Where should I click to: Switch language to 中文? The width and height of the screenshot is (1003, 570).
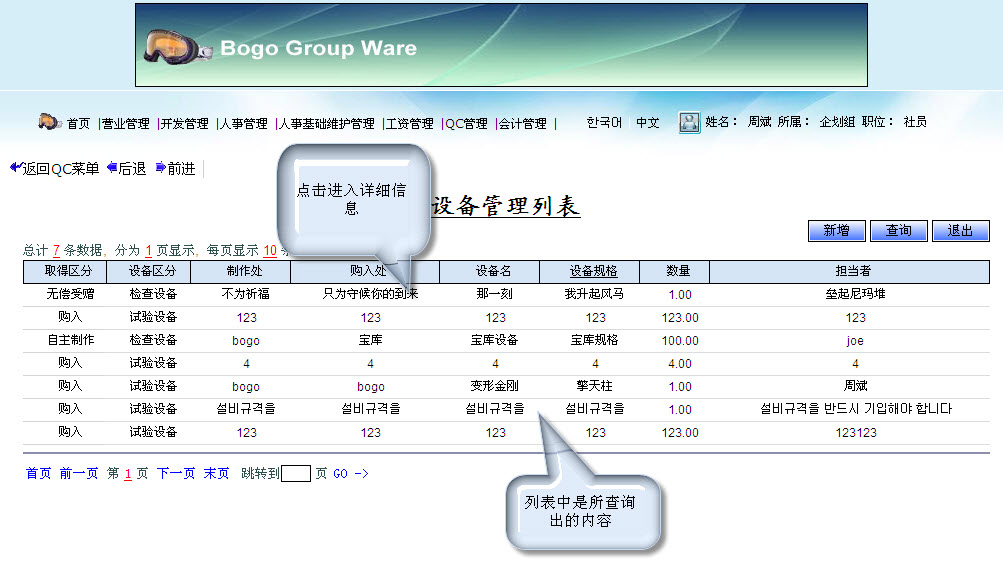tap(647, 122)
